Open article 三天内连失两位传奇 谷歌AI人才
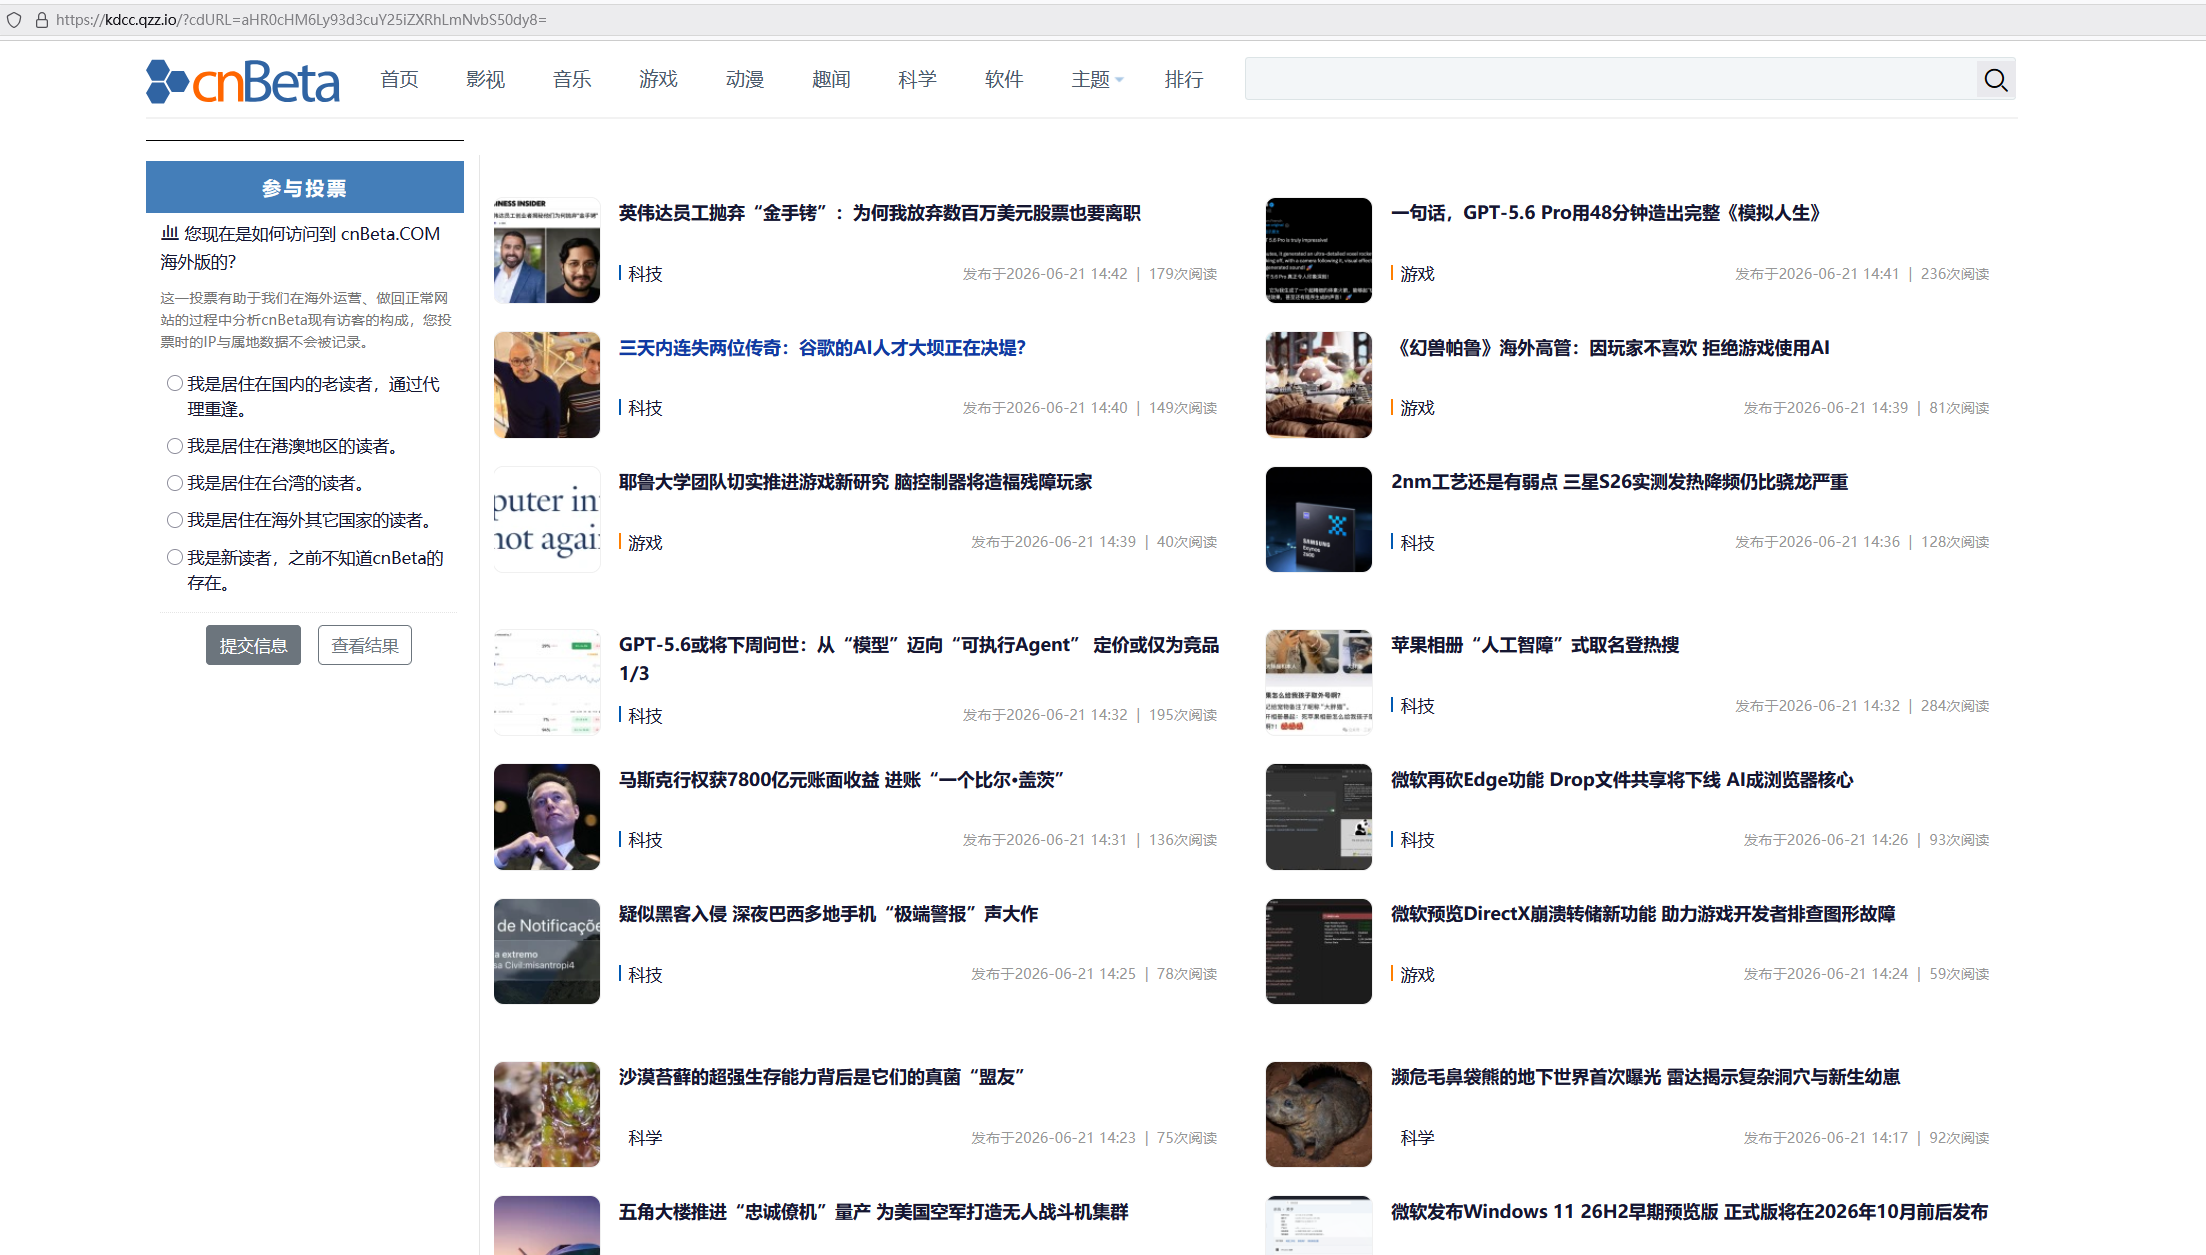Viewport: 2206px width, 1255px height. tap(822, 348)
